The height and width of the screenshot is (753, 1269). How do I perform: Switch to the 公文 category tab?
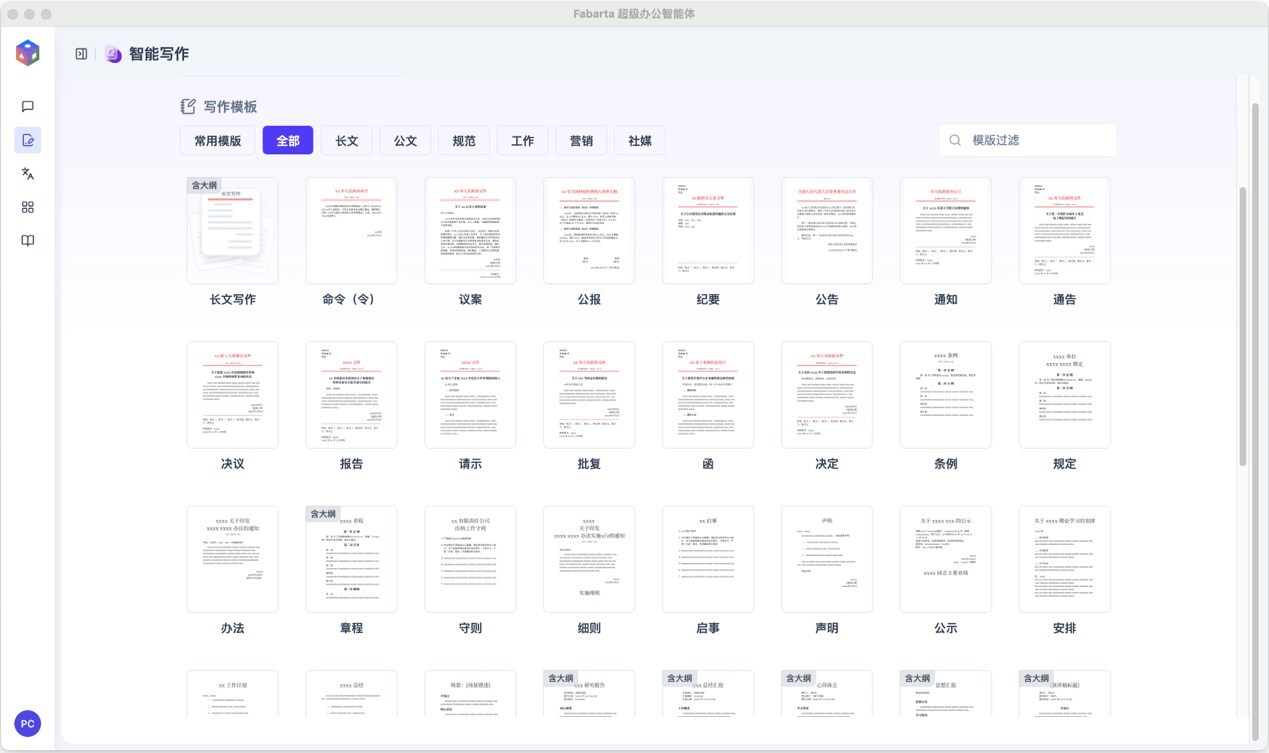(405, 141)
